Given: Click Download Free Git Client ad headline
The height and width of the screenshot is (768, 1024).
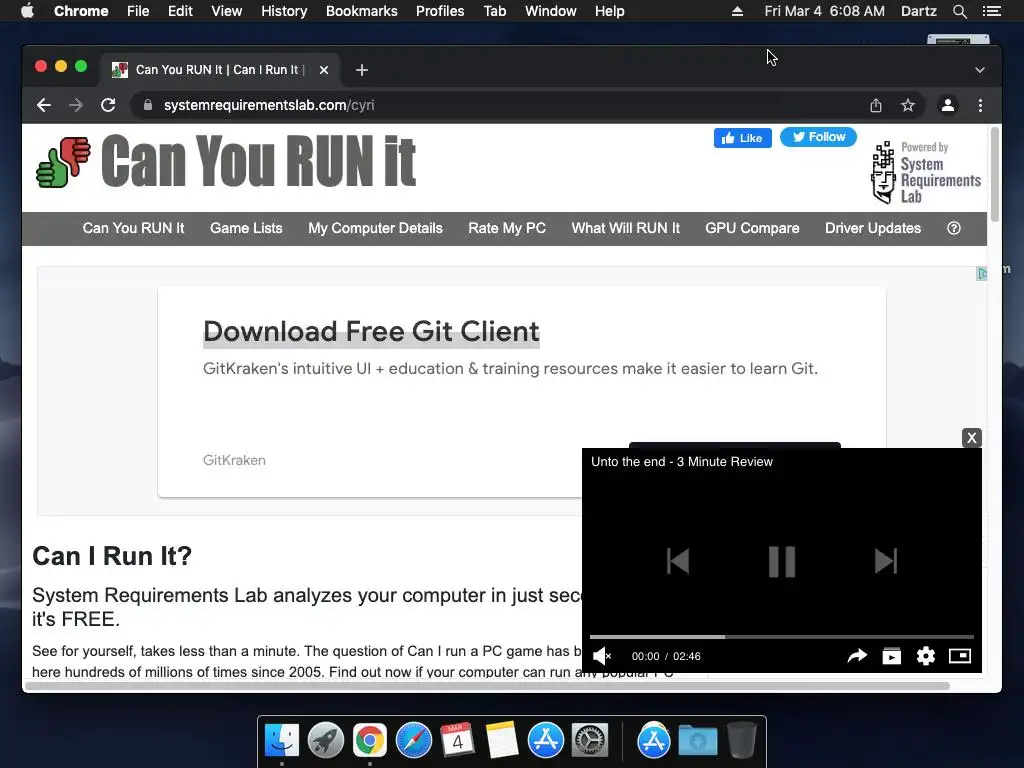Looking at the screenshot, I should point(371,331).
